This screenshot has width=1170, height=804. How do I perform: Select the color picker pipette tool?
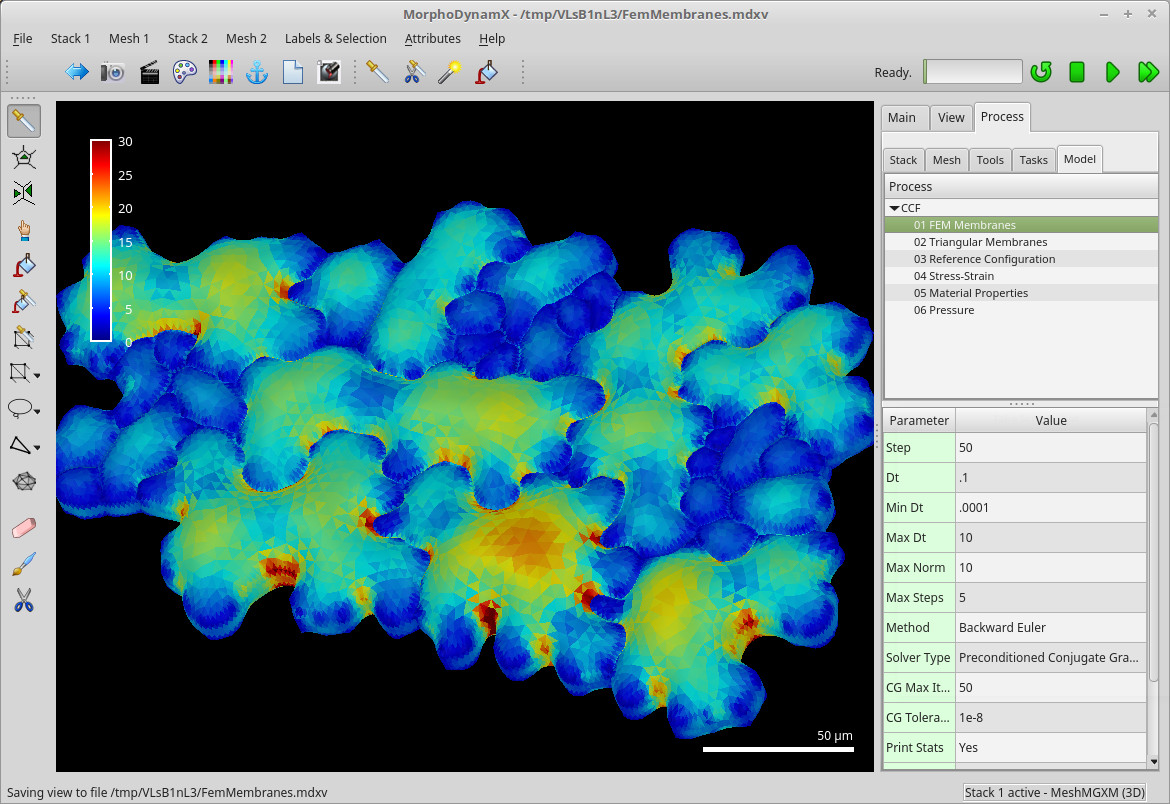[22, 120]
